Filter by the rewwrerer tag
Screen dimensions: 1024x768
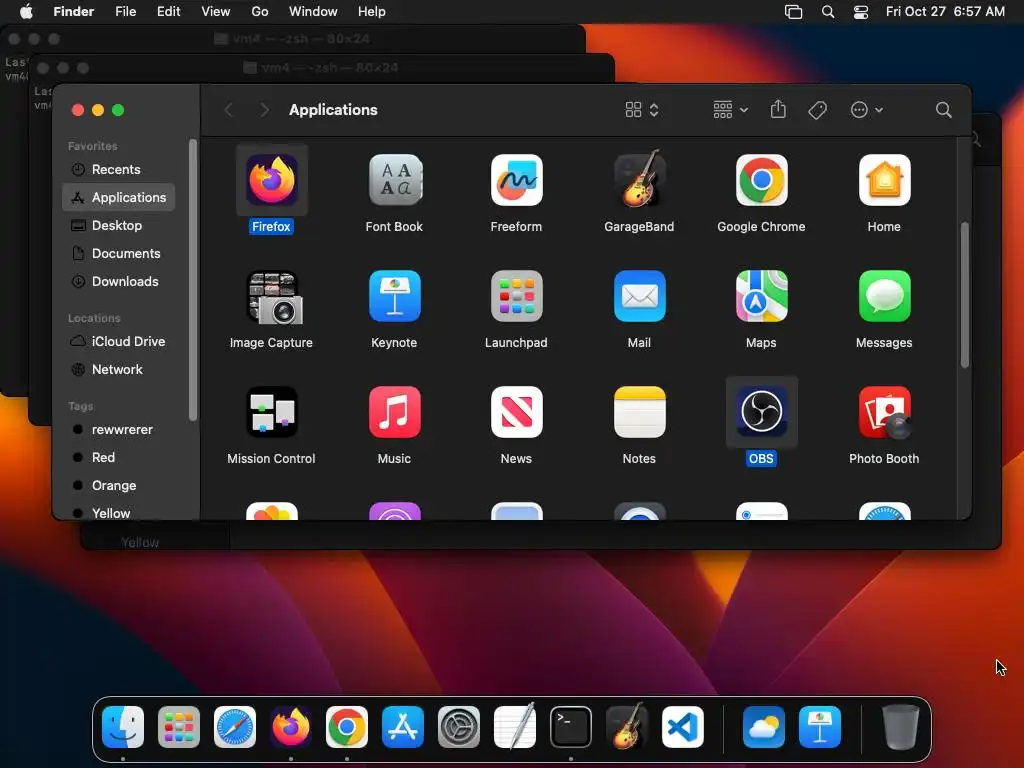click(x=119, y=430)
